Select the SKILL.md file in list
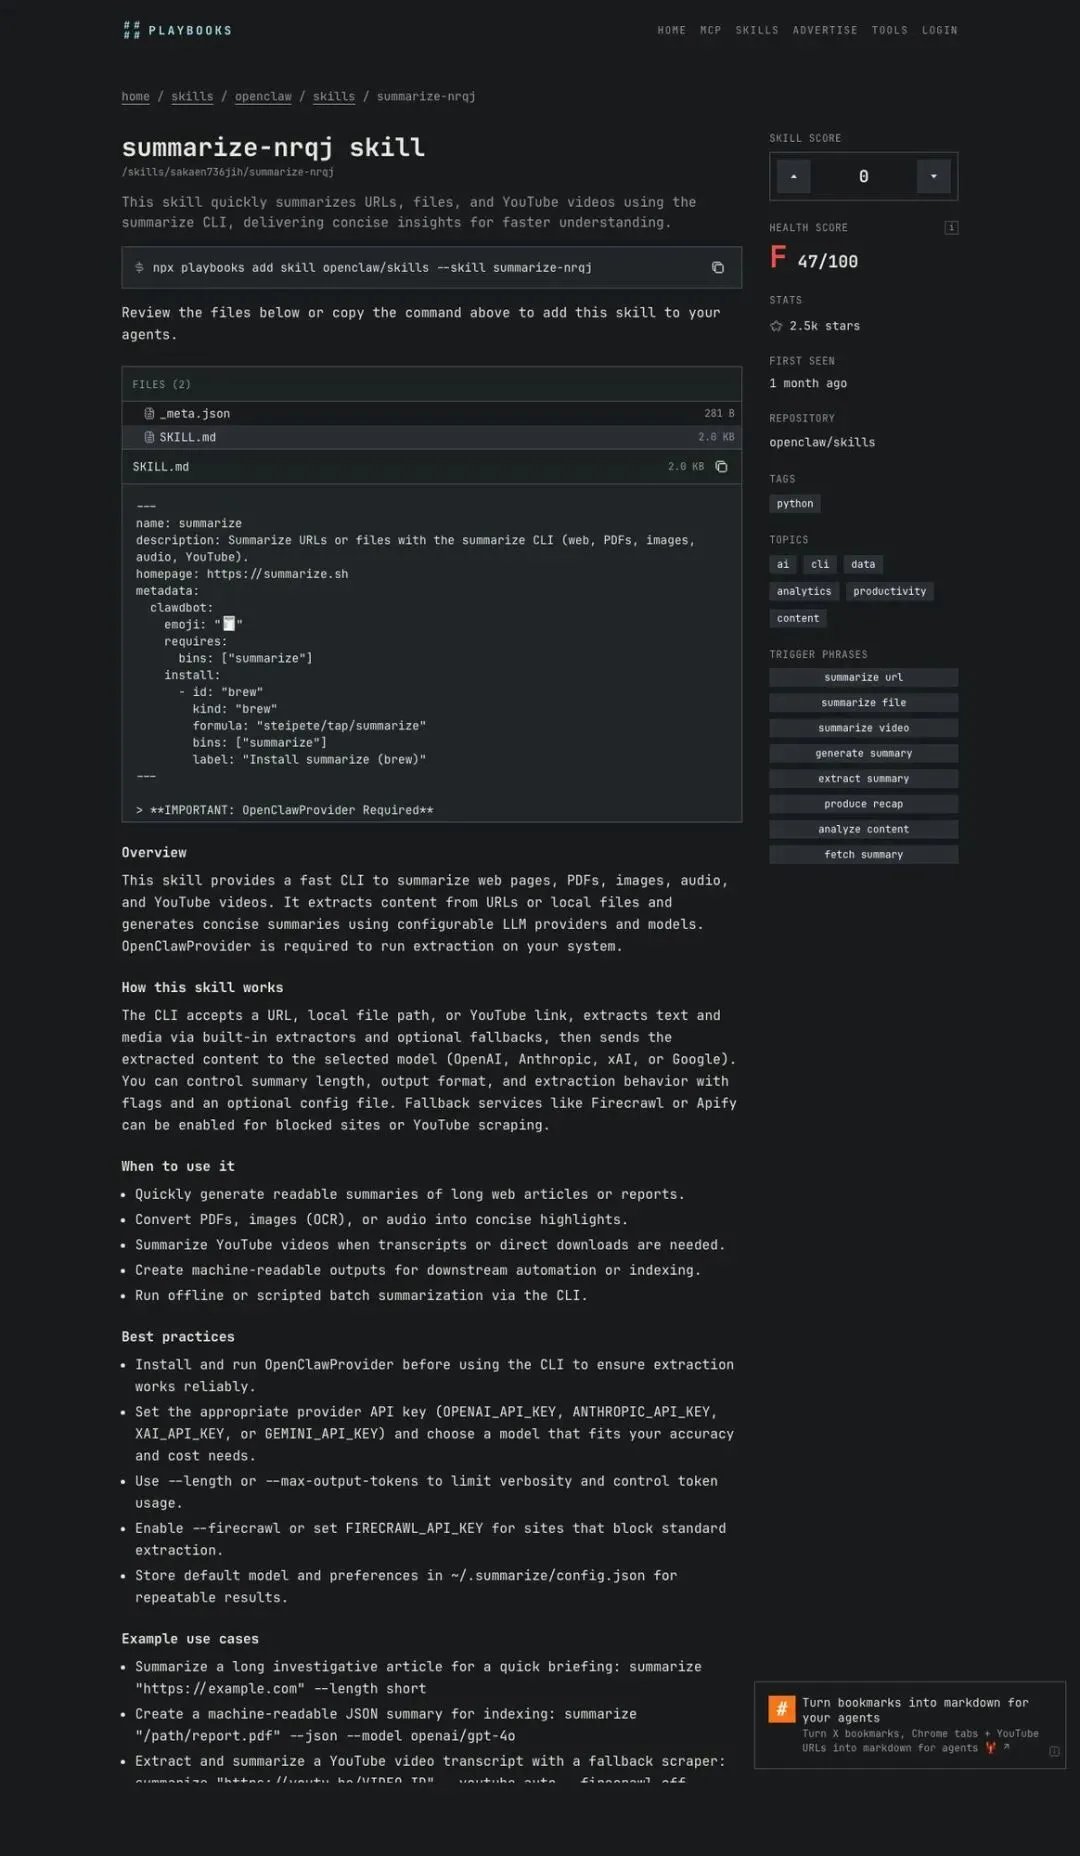Viewport: 1080px width, 1856px height. (187, 437)
